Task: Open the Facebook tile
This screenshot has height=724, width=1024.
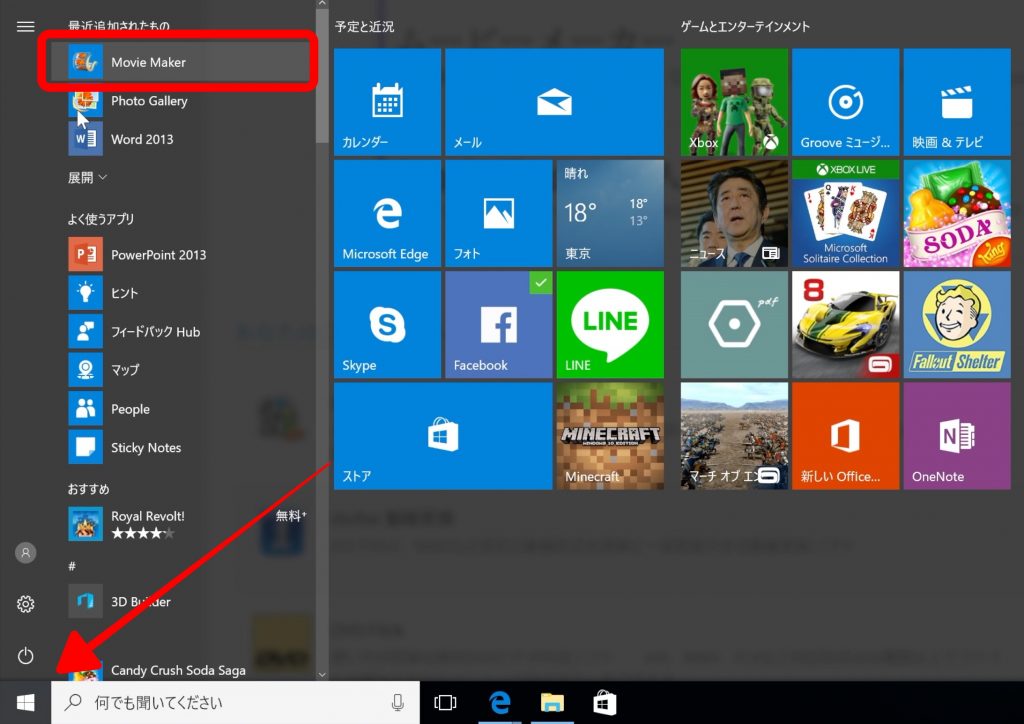Action: [499, 324]
